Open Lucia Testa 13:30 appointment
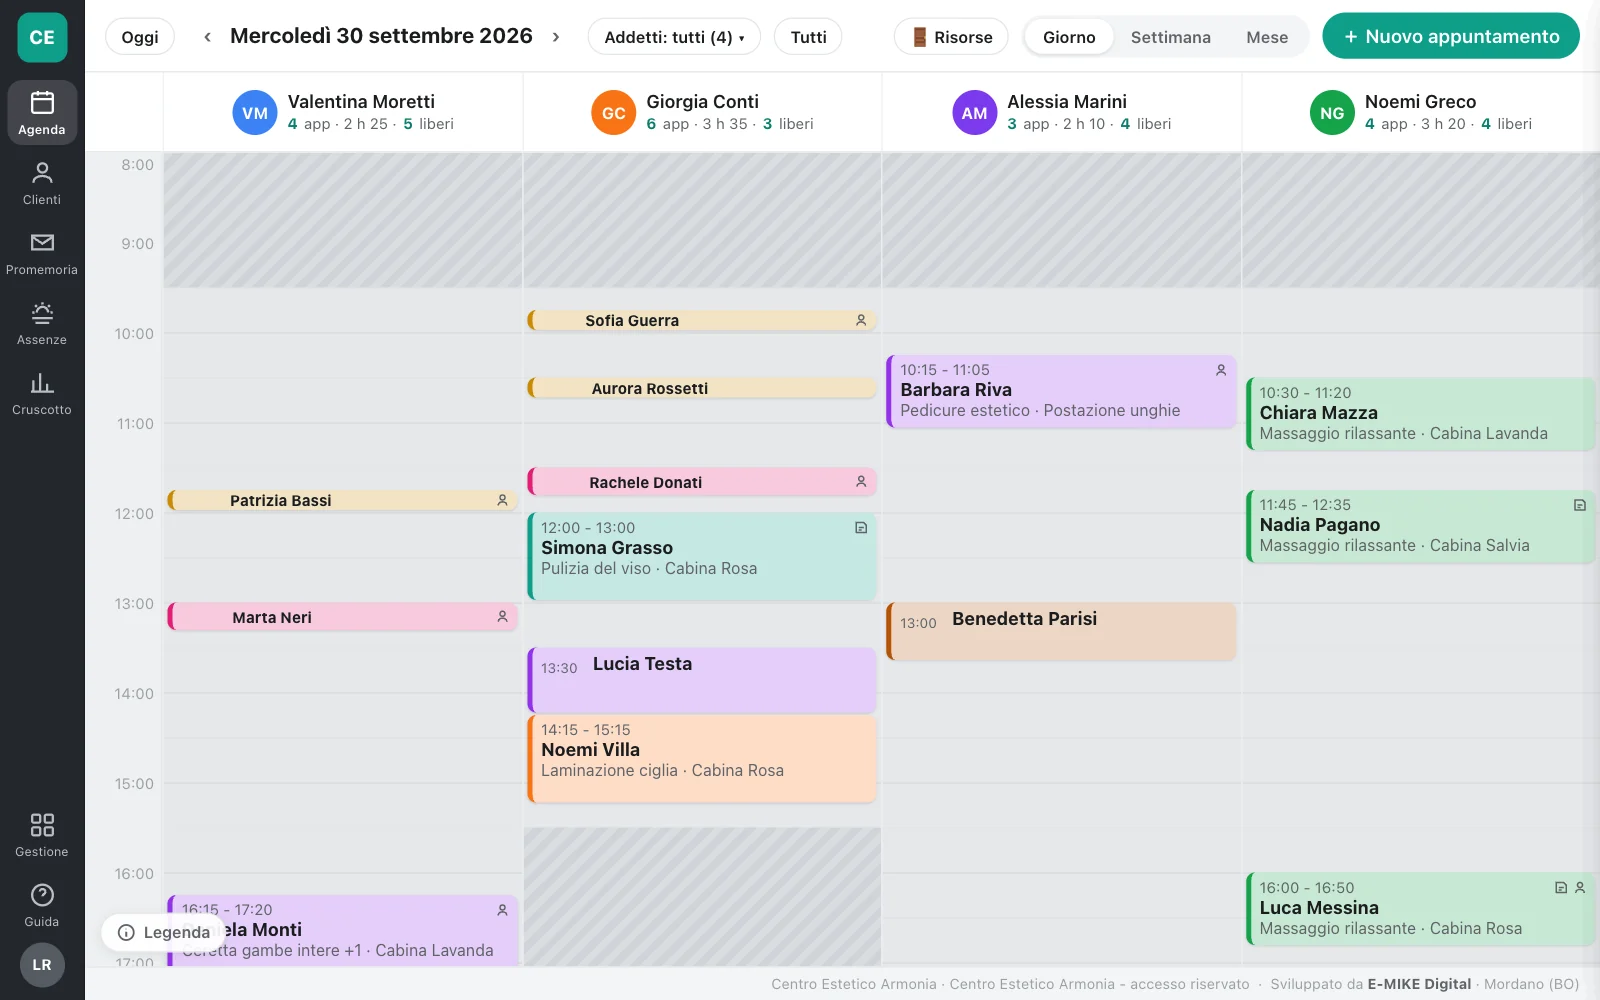This screenshot has height=1000, width=1600. [x=702, y=680]
